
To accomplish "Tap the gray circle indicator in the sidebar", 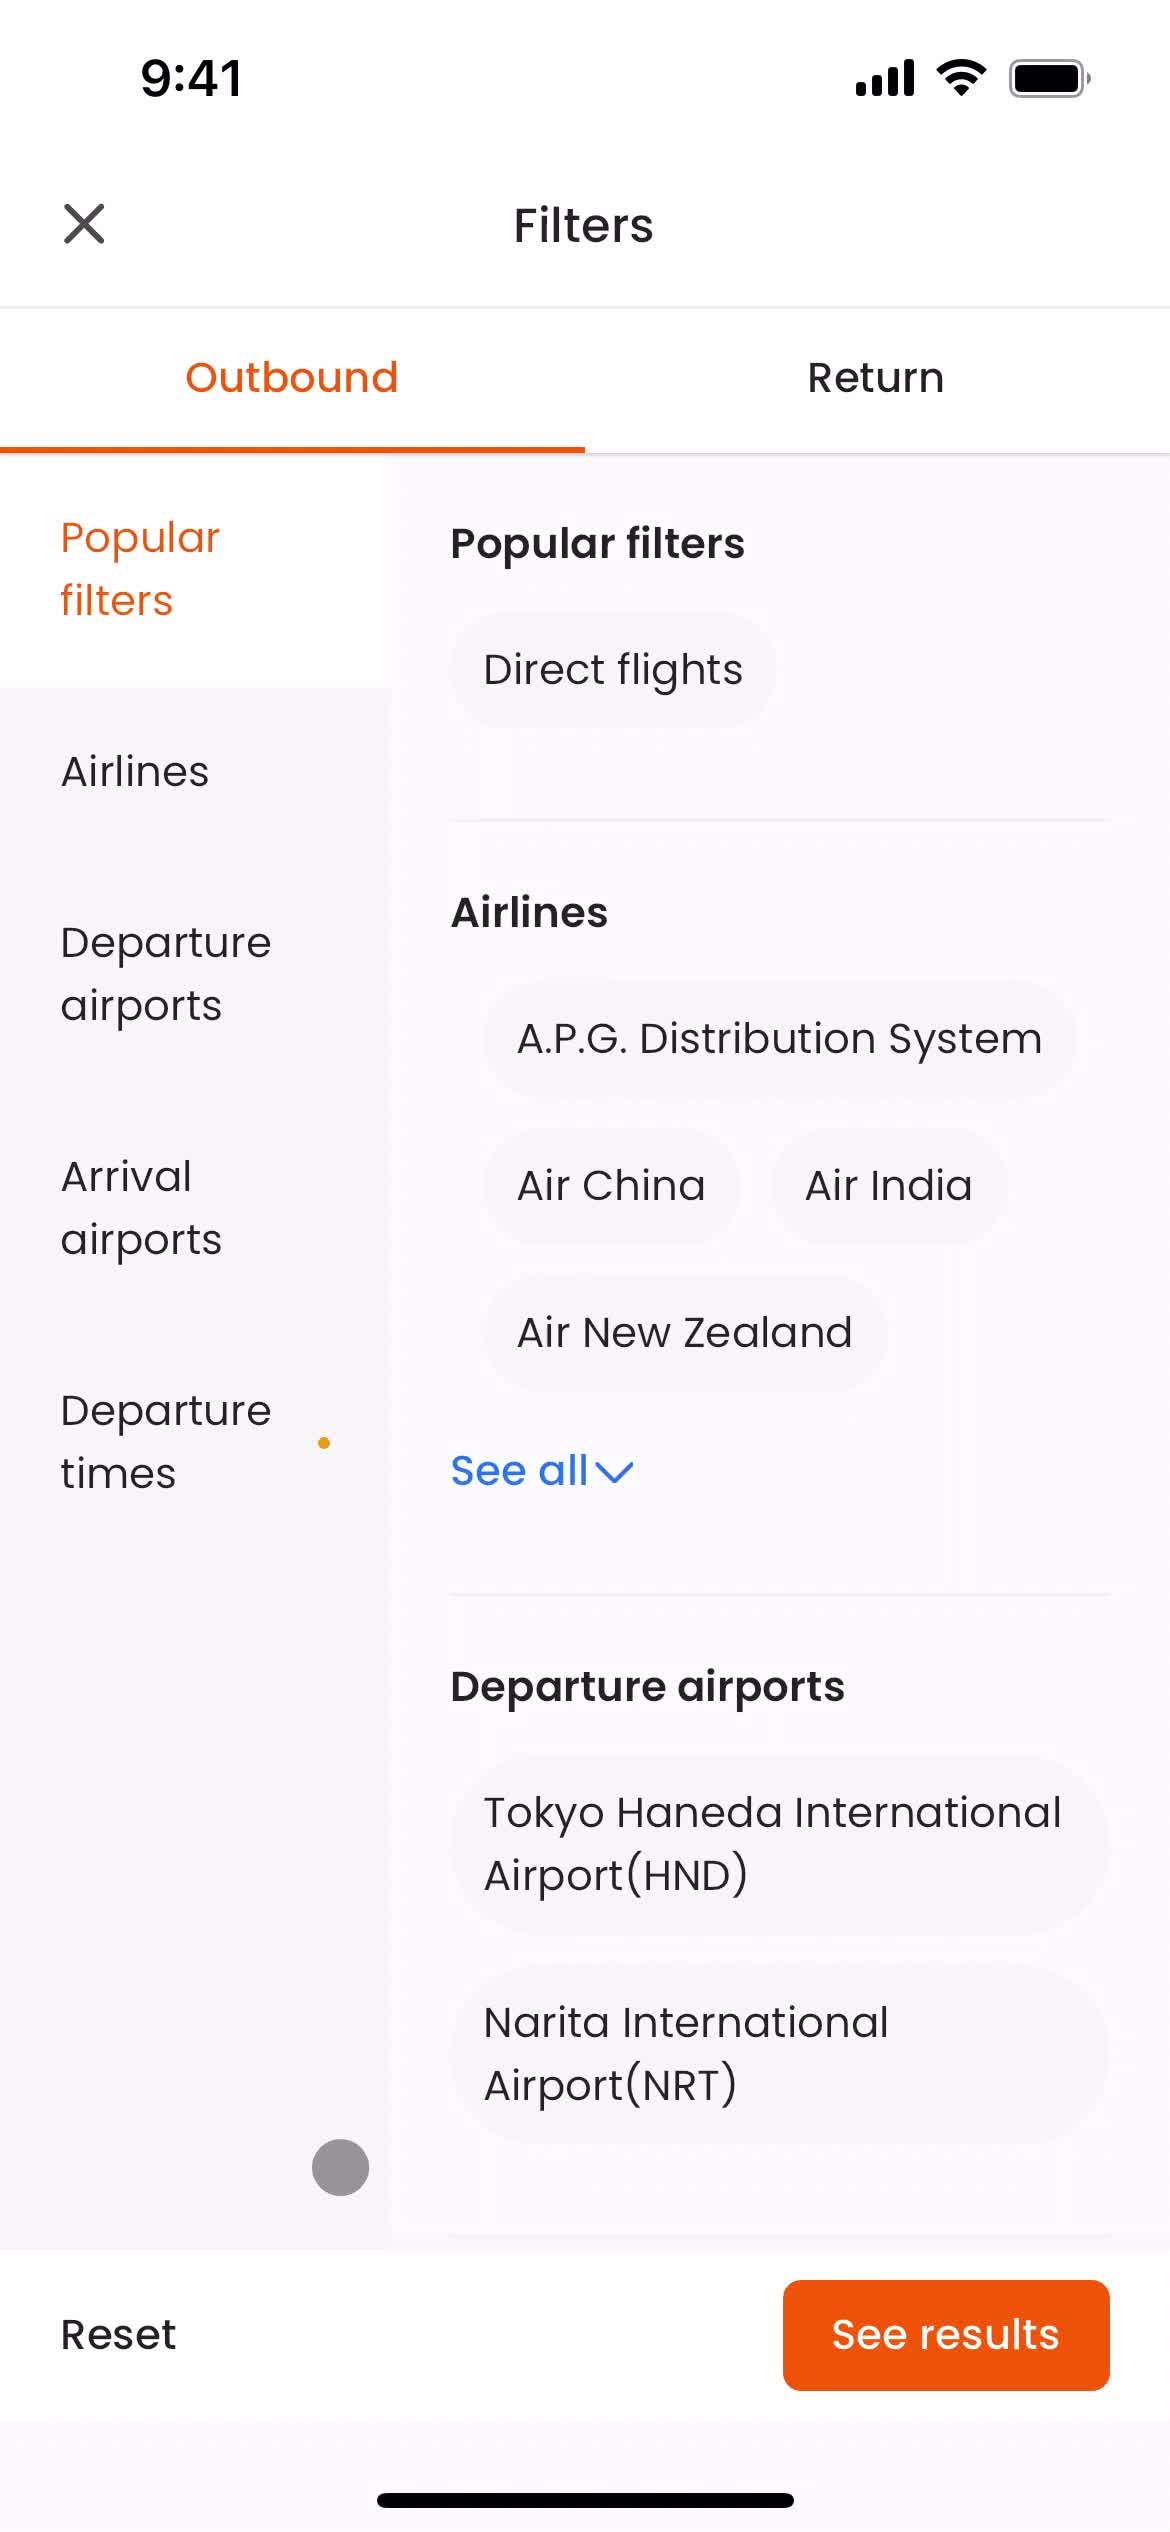I will (x=340, y=2167).
